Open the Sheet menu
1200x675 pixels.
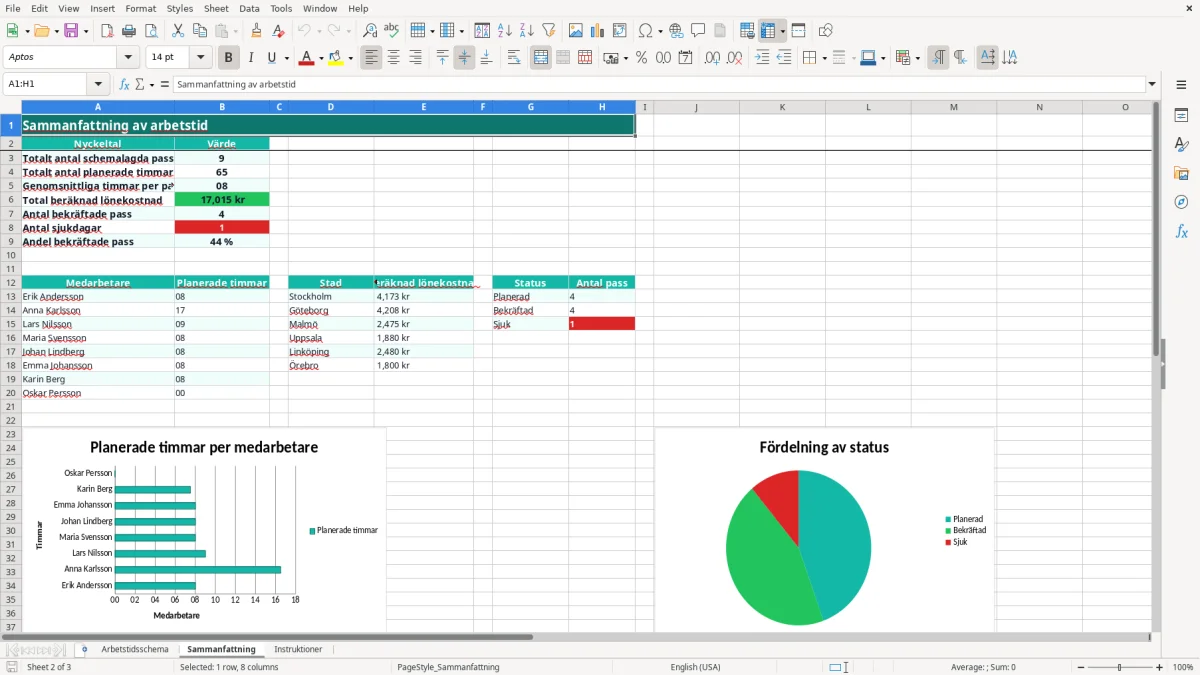coord(216,8)
